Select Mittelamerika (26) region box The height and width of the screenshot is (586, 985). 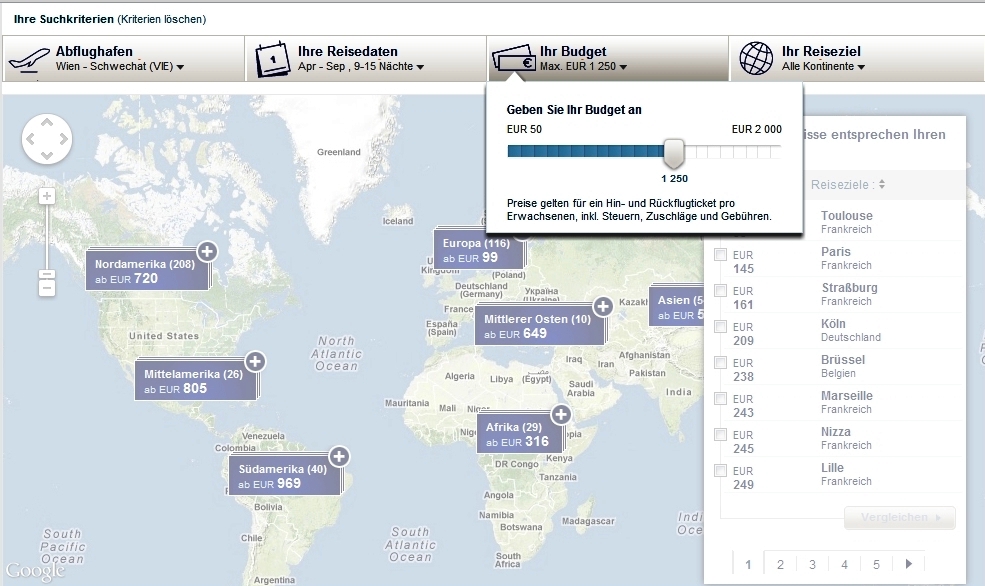click(x=195, y=381)
